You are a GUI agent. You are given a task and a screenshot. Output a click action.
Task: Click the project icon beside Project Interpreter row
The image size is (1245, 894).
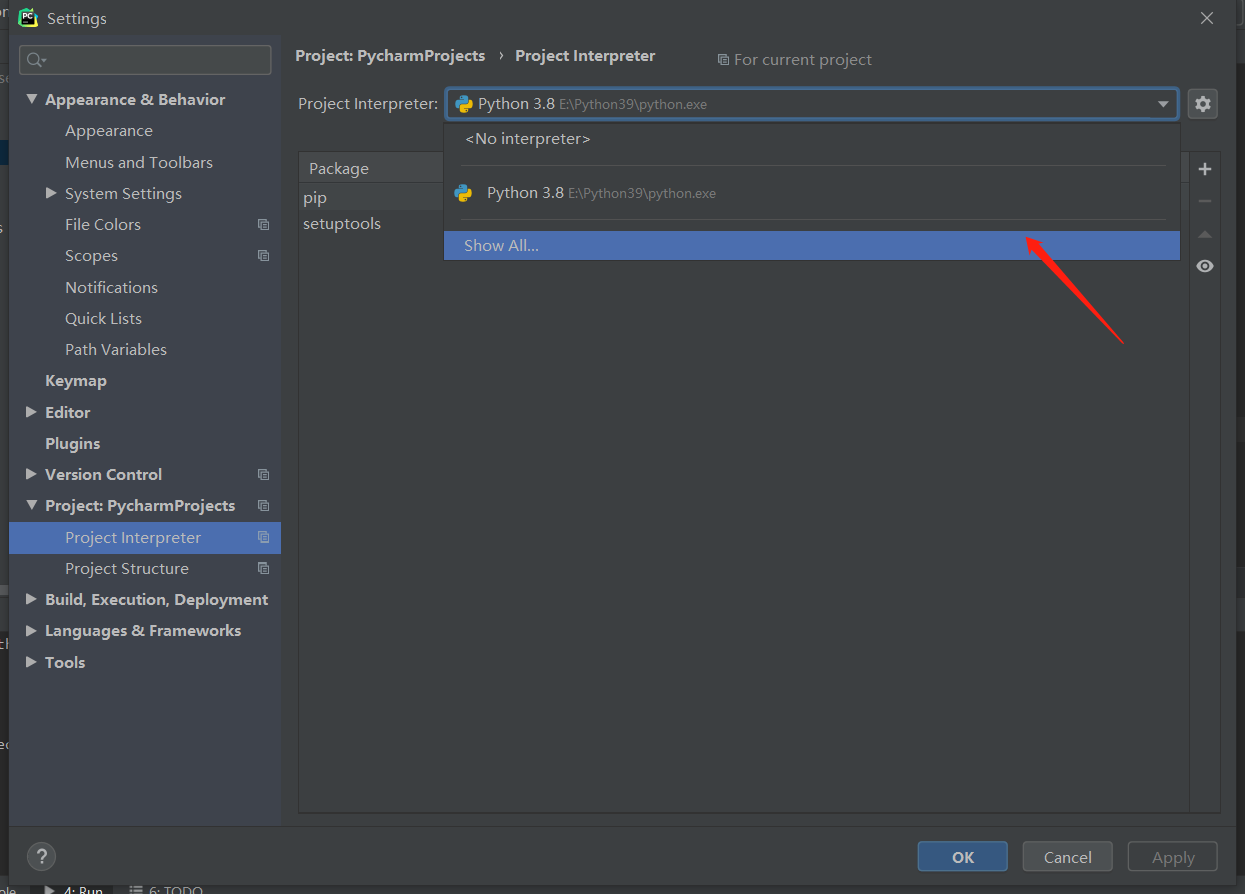pyautogui.click(x=264, y=538)
